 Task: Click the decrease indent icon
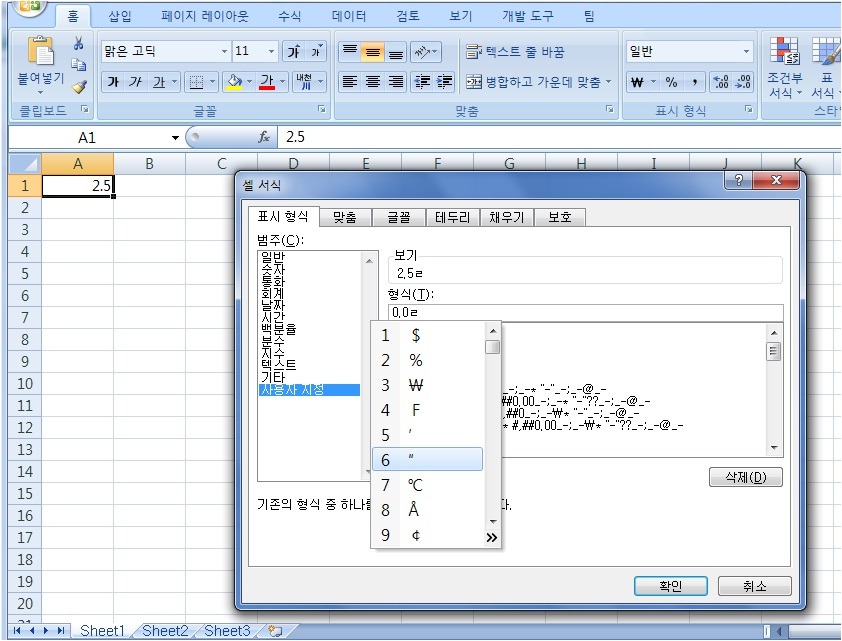click(x=422, y=82)
